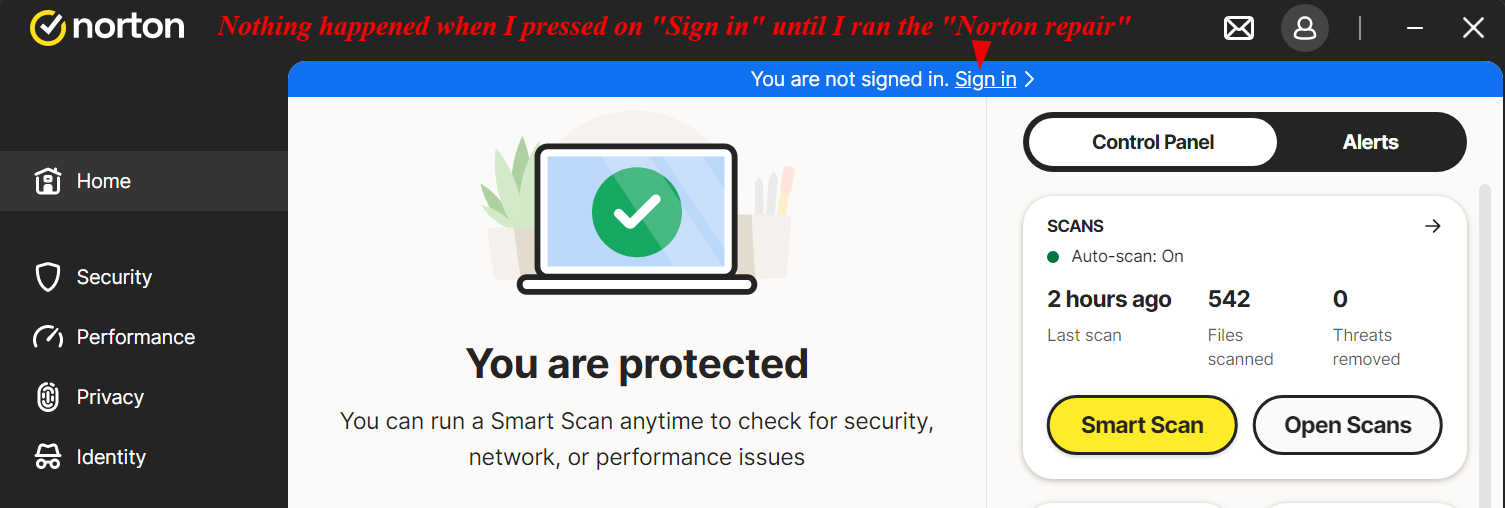Open the Security menu item
The image size is (1505, 508).
tap(114, 277)
